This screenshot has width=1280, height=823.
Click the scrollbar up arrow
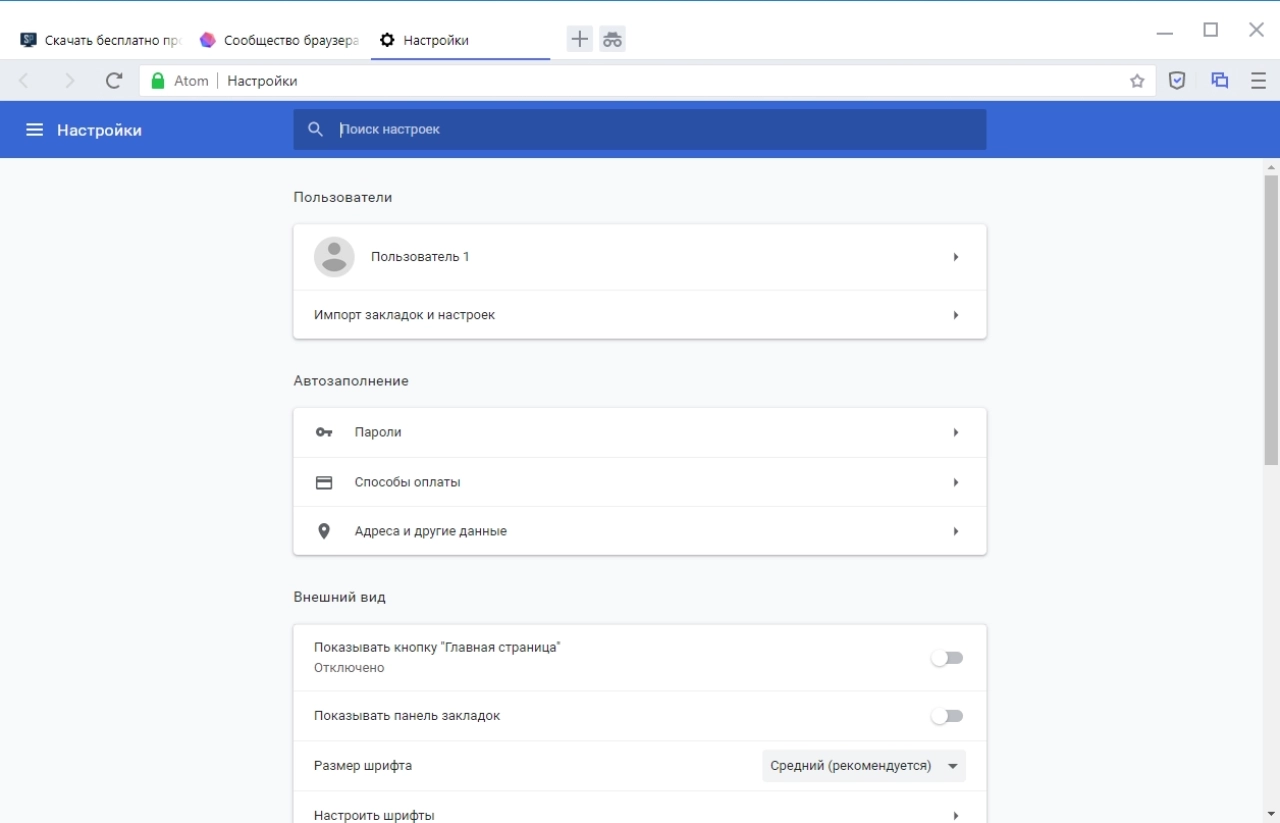coord(1271,166)
